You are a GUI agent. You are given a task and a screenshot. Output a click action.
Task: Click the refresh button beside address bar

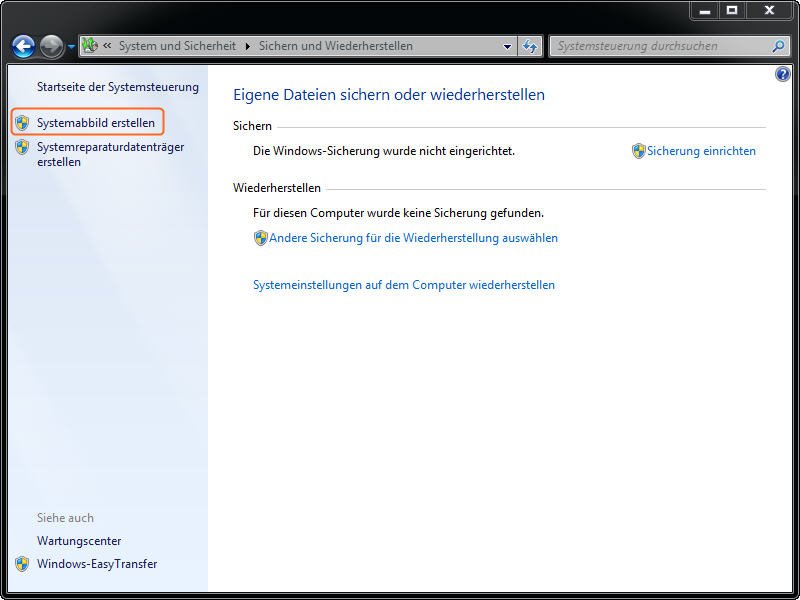point(530,46)
